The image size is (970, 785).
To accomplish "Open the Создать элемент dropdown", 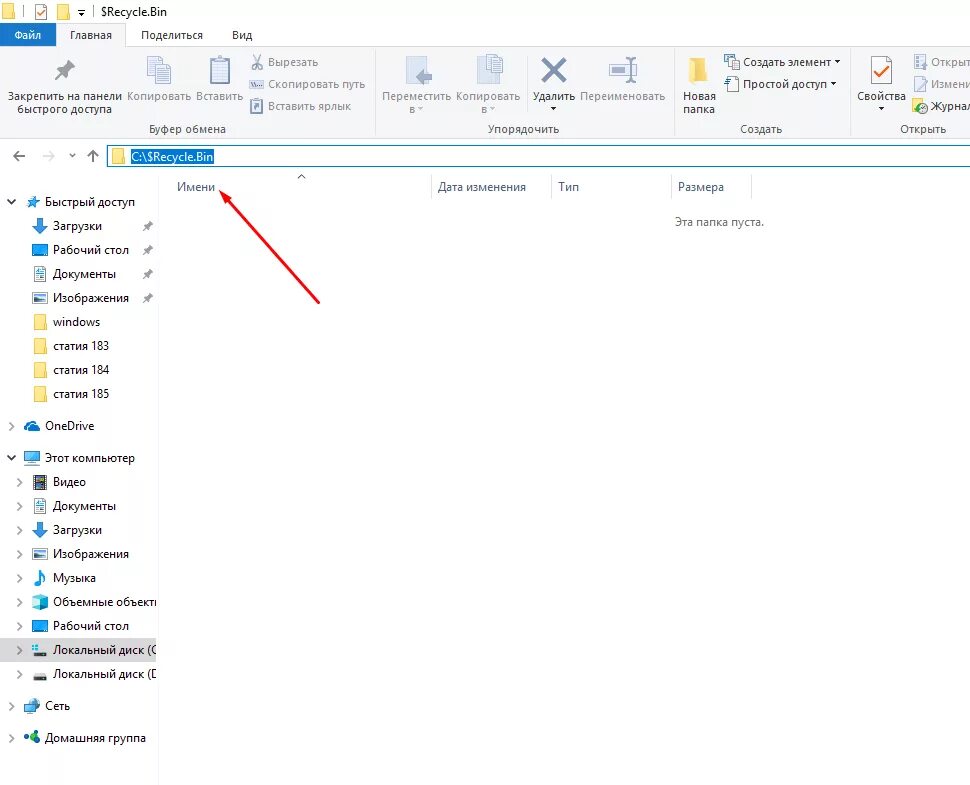I will pos(783,62).
